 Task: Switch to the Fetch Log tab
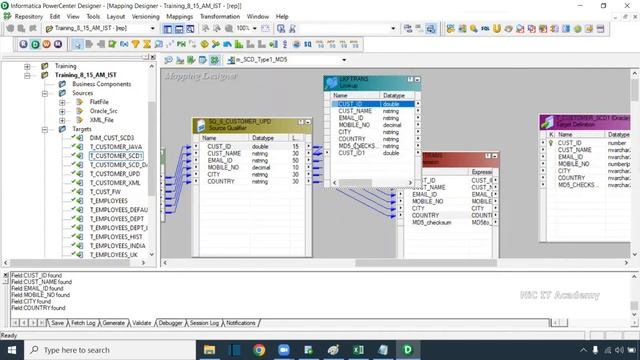click(83, 323)
